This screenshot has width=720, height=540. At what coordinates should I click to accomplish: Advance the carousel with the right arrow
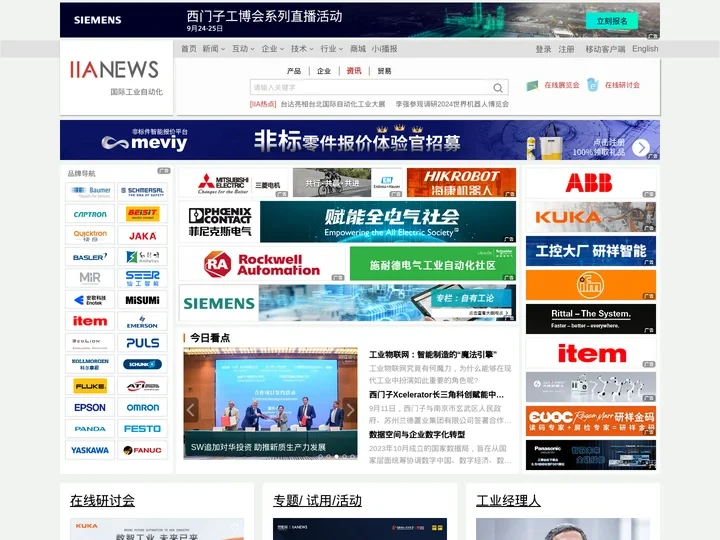click(350, 410)
